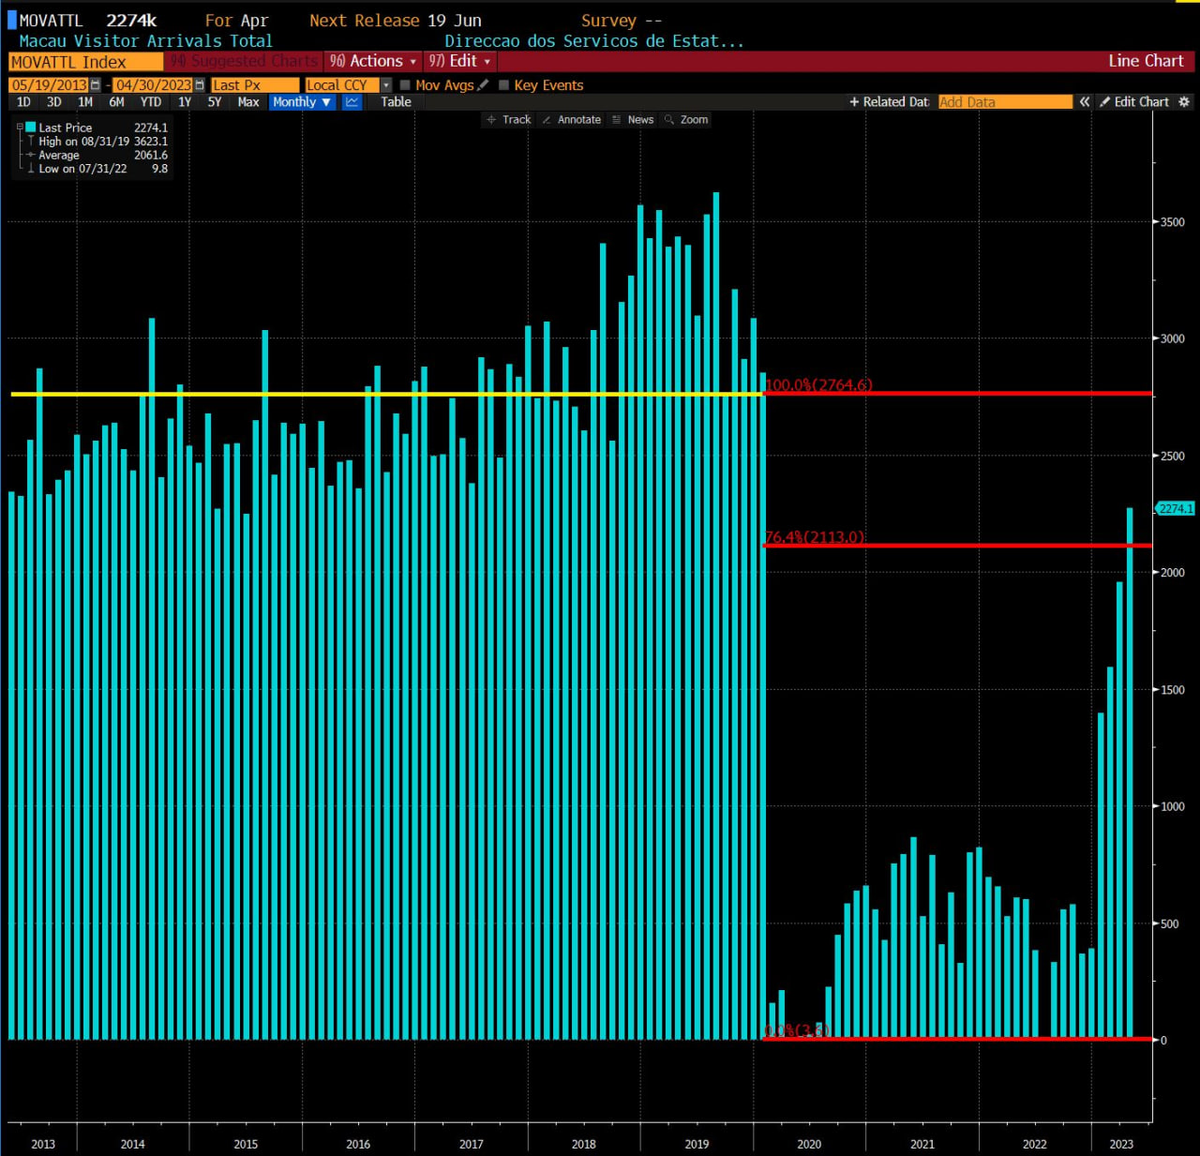Click the cyan Last Price color swatch
Viewport: 1200px width, 1156px height.
coord(31,127)
